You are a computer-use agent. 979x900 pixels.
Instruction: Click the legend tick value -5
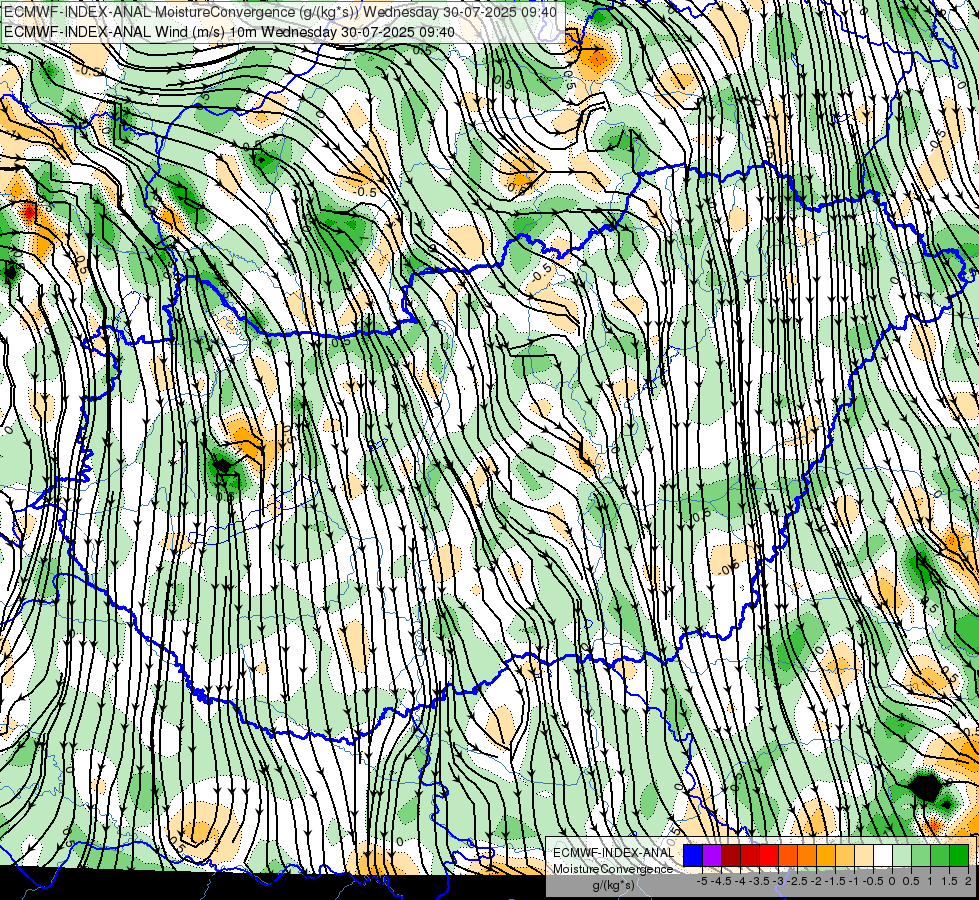[x=702, y=881]
